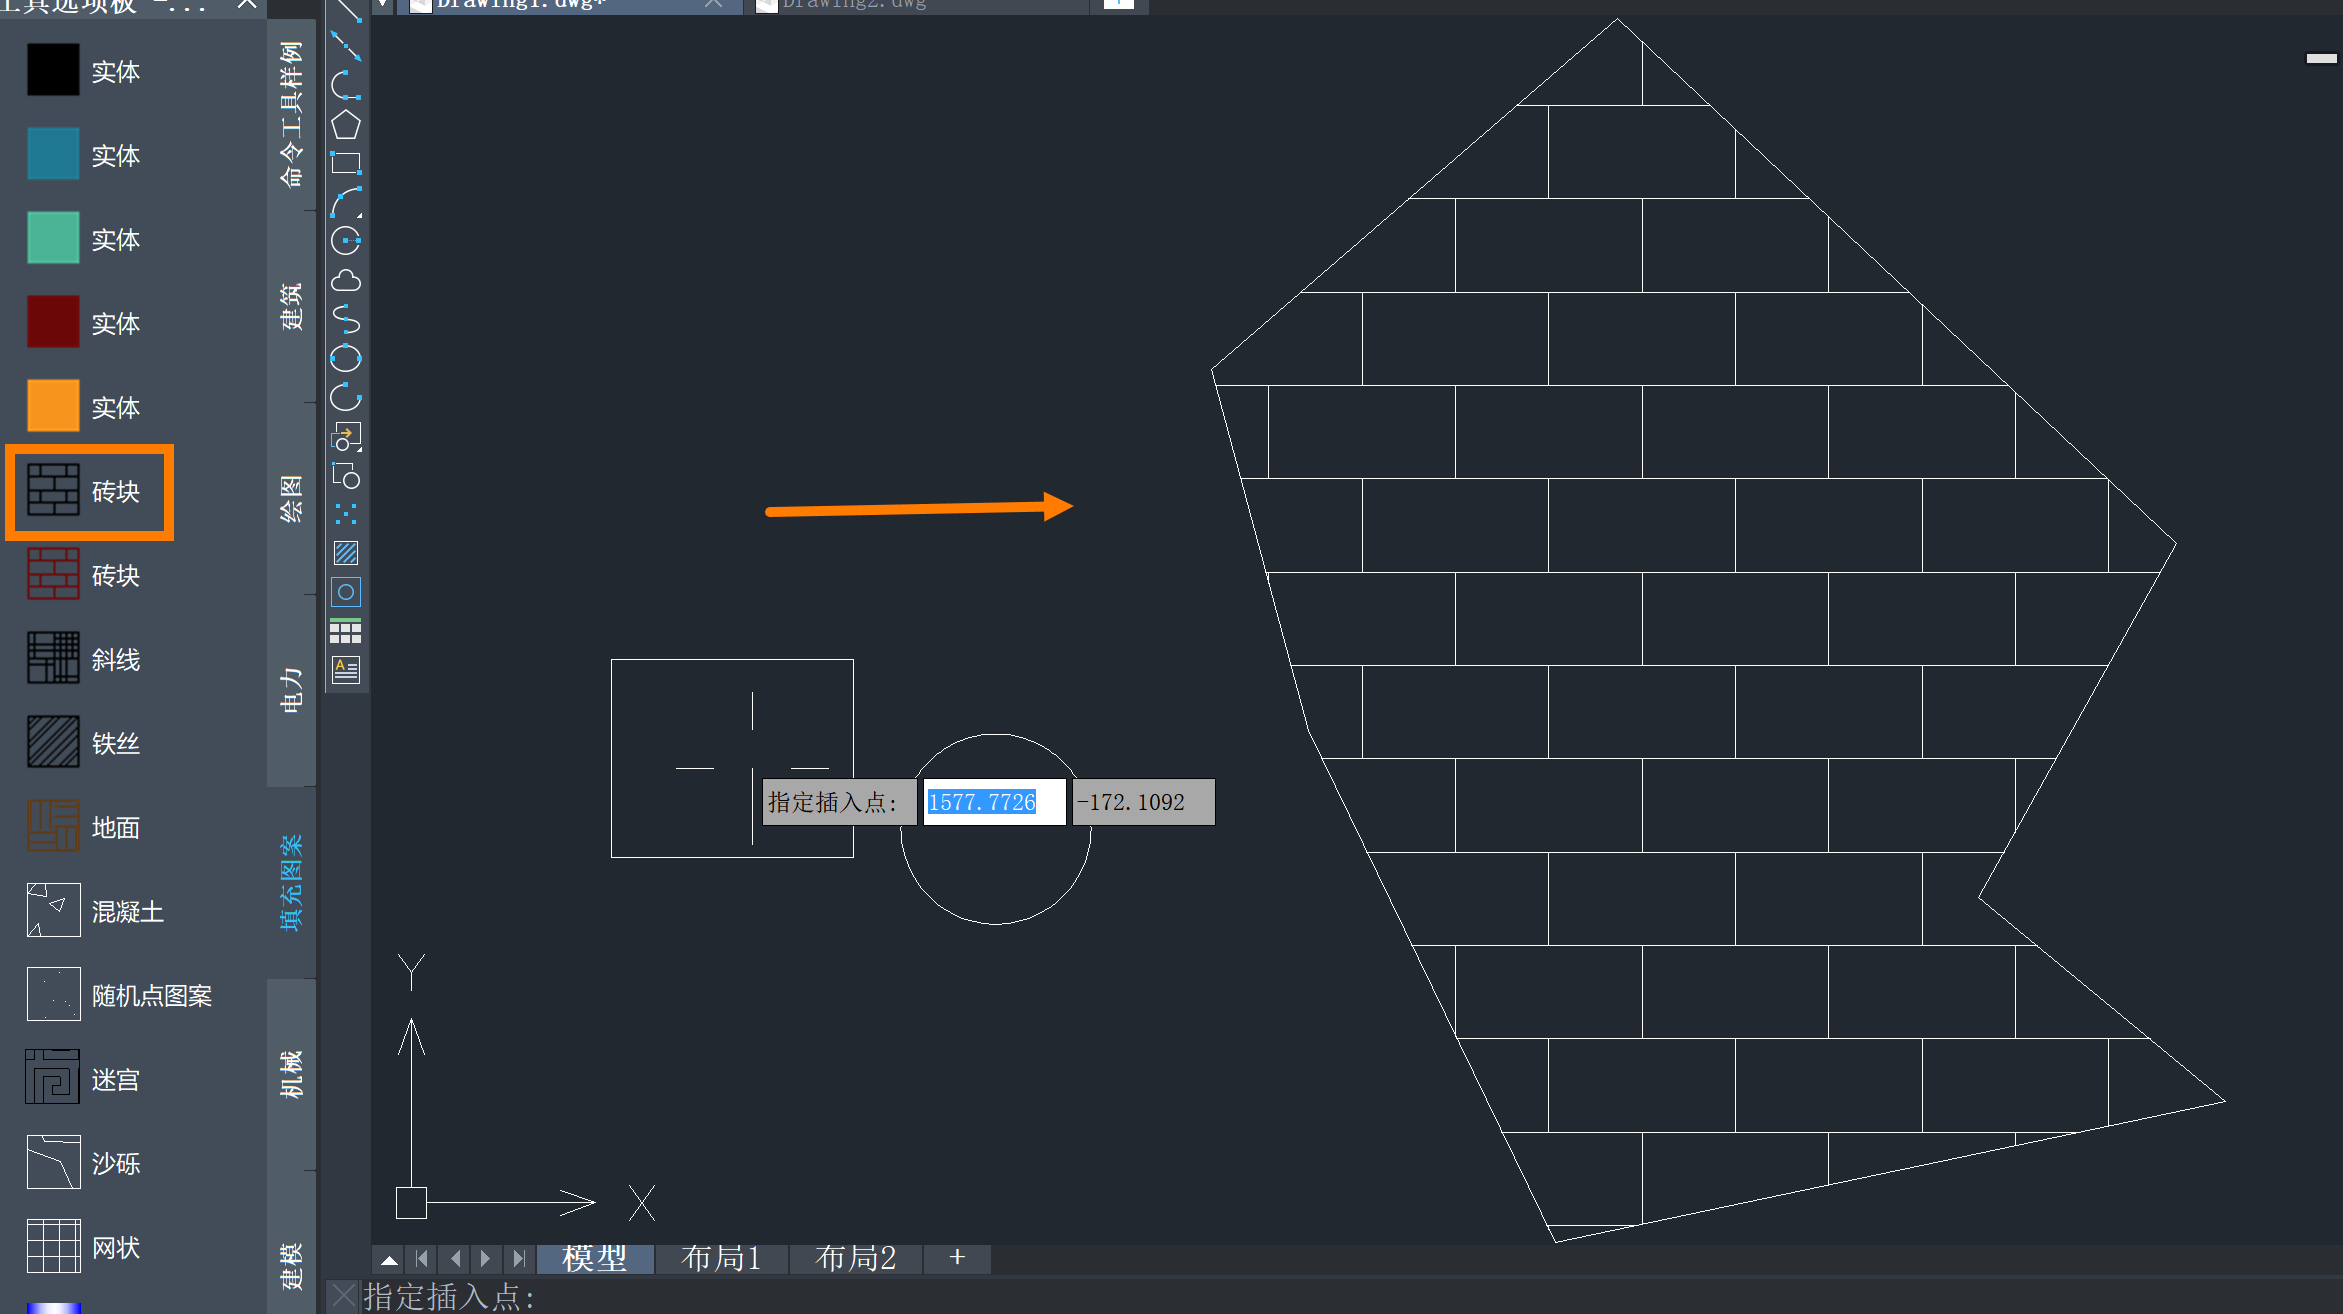The width and height of the screenshot is (2343, 1314).
Task: Click the X coordinate input field
Action: (993, 802)
